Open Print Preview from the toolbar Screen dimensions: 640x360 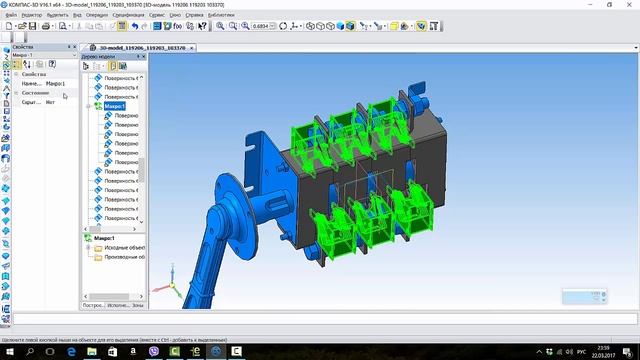62,26
